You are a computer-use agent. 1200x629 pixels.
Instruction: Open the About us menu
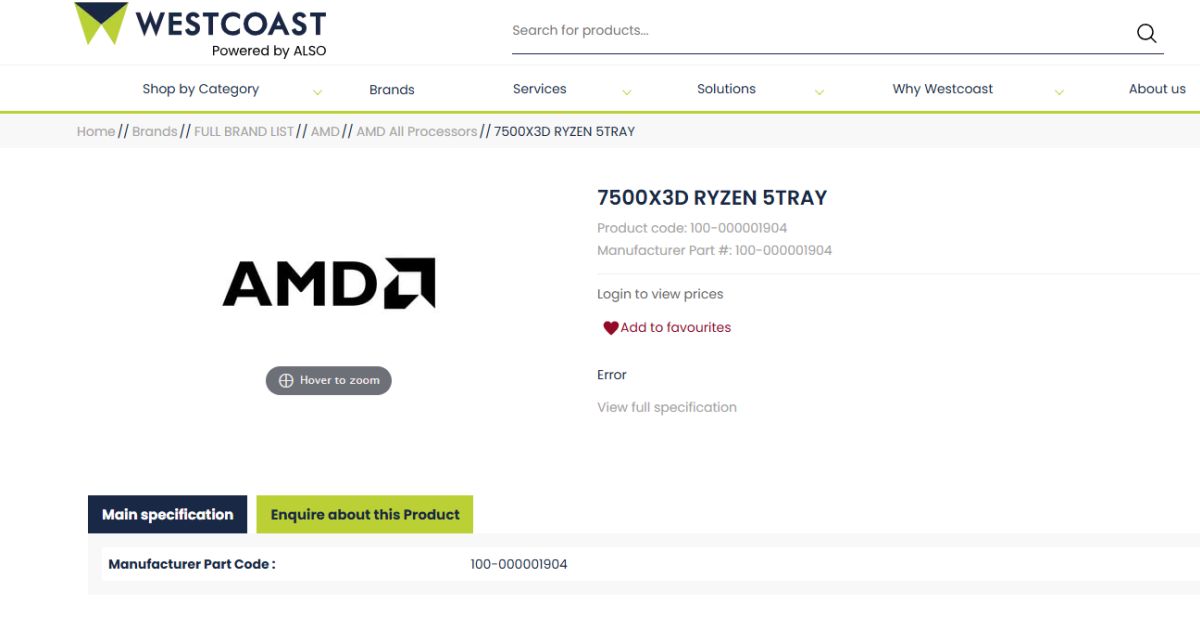point(1156,89)
